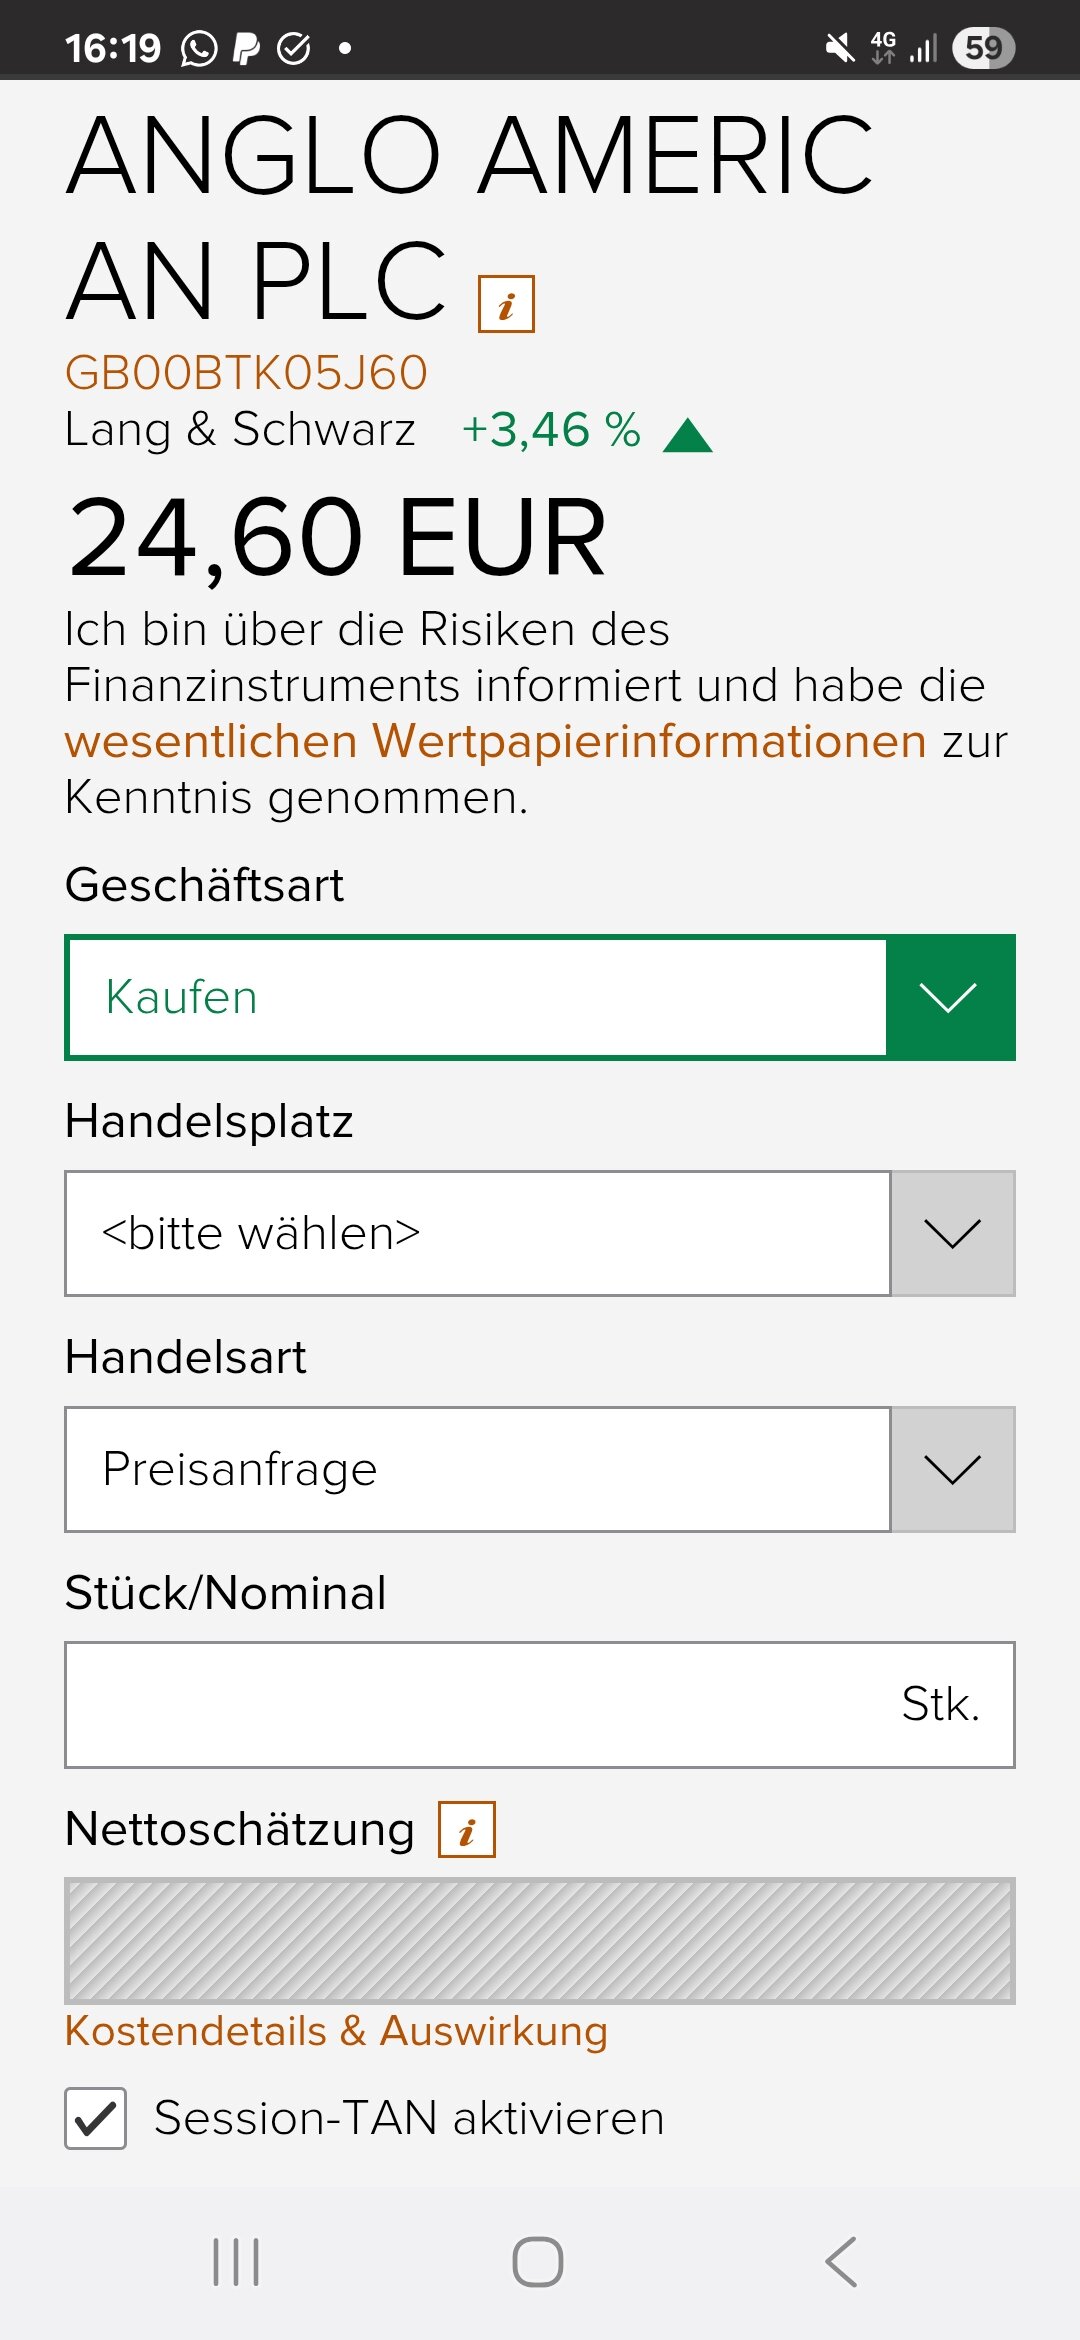This screenshot has width=1080, height=2340.
Task: Open Kostendetails & Auswirkung link
Action: (336, 2031)
